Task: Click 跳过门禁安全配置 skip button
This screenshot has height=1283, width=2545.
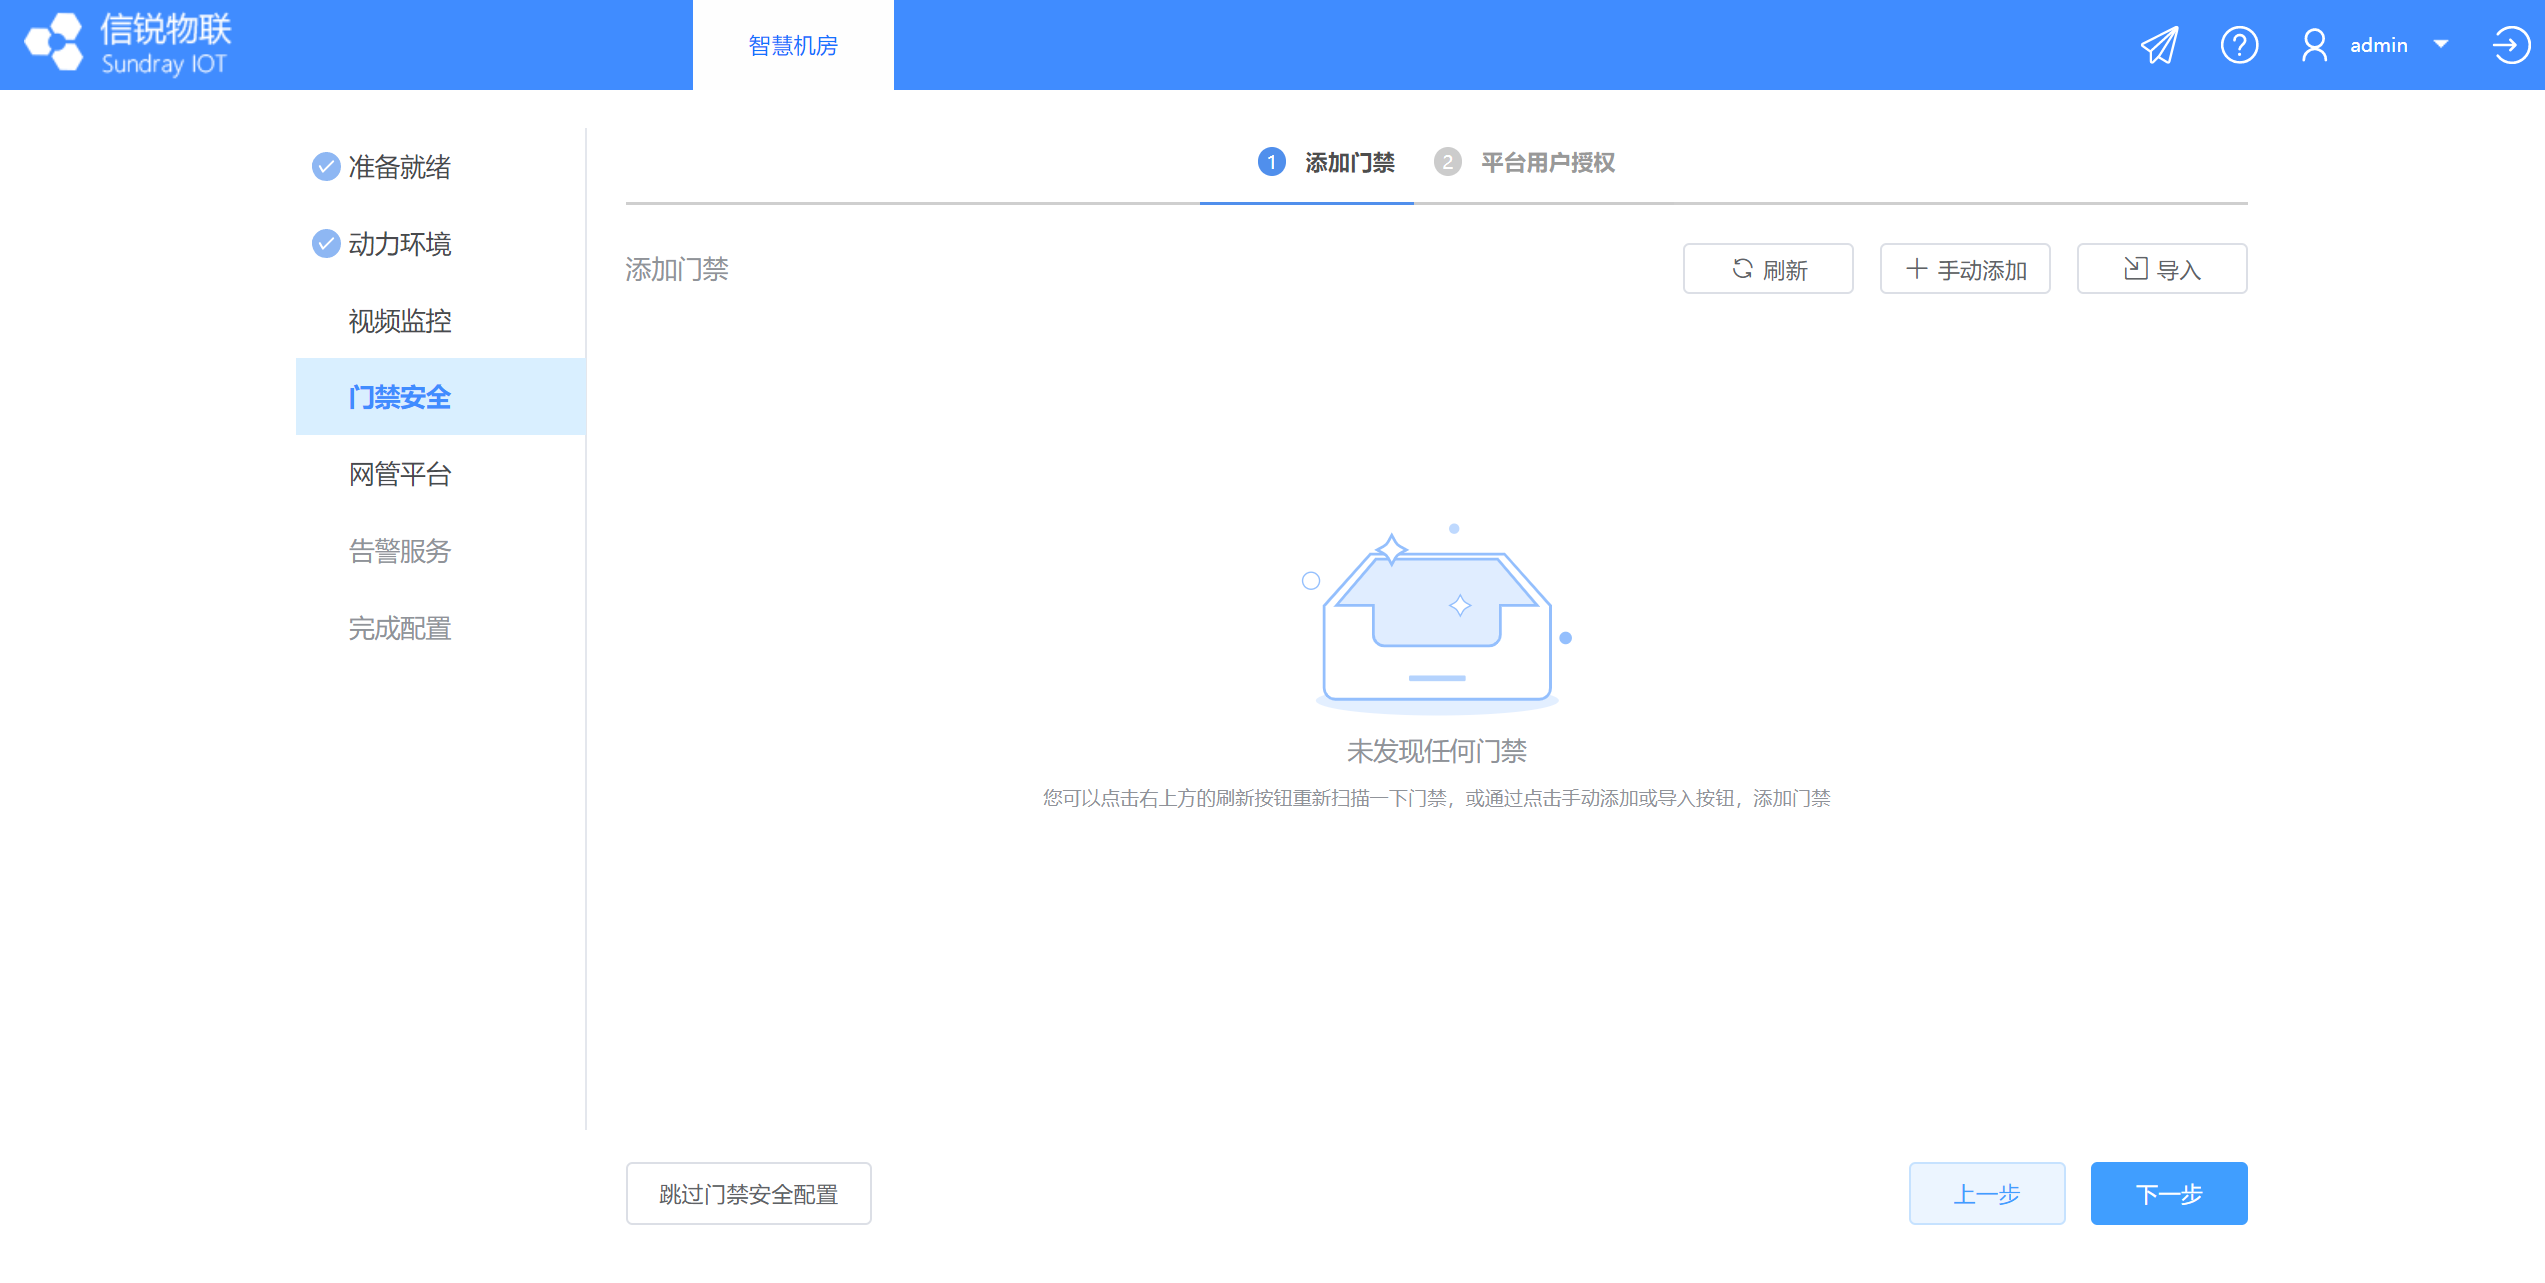Action: point(748,1194)
